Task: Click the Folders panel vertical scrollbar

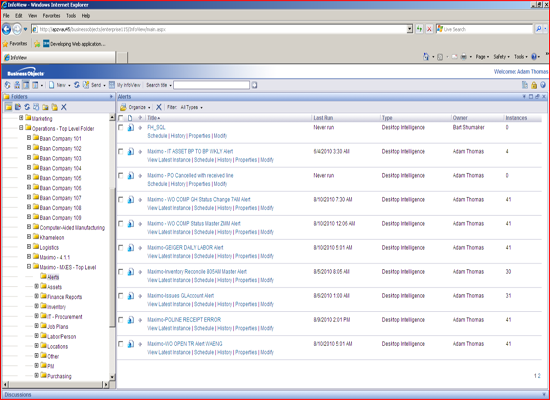Action: (112, 246)
